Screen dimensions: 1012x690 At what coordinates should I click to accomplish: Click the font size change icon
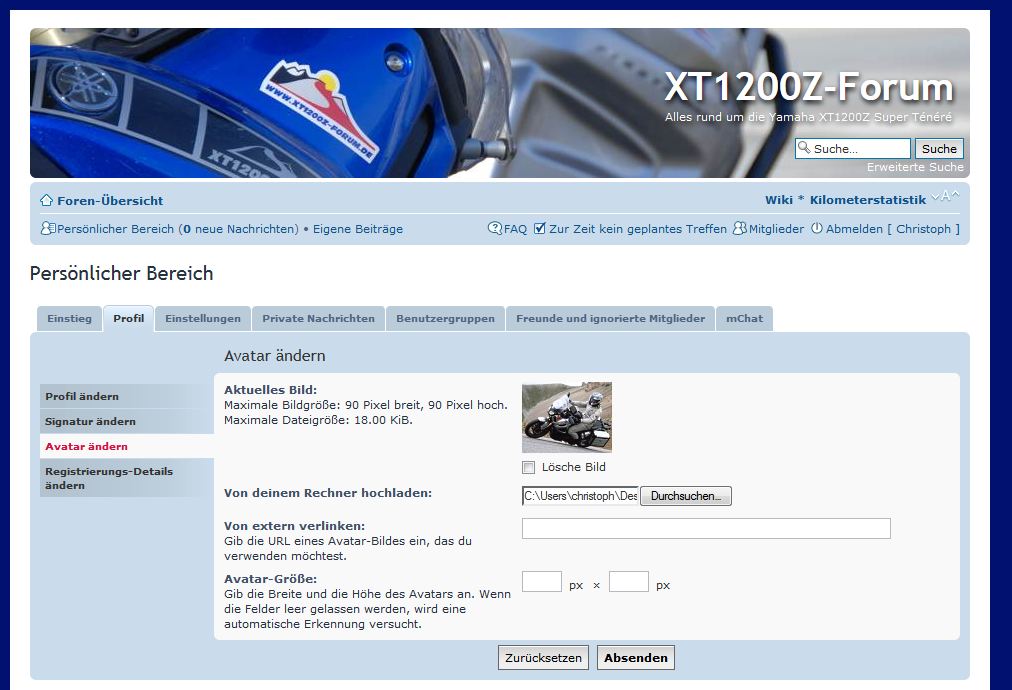tap(945, 197)
